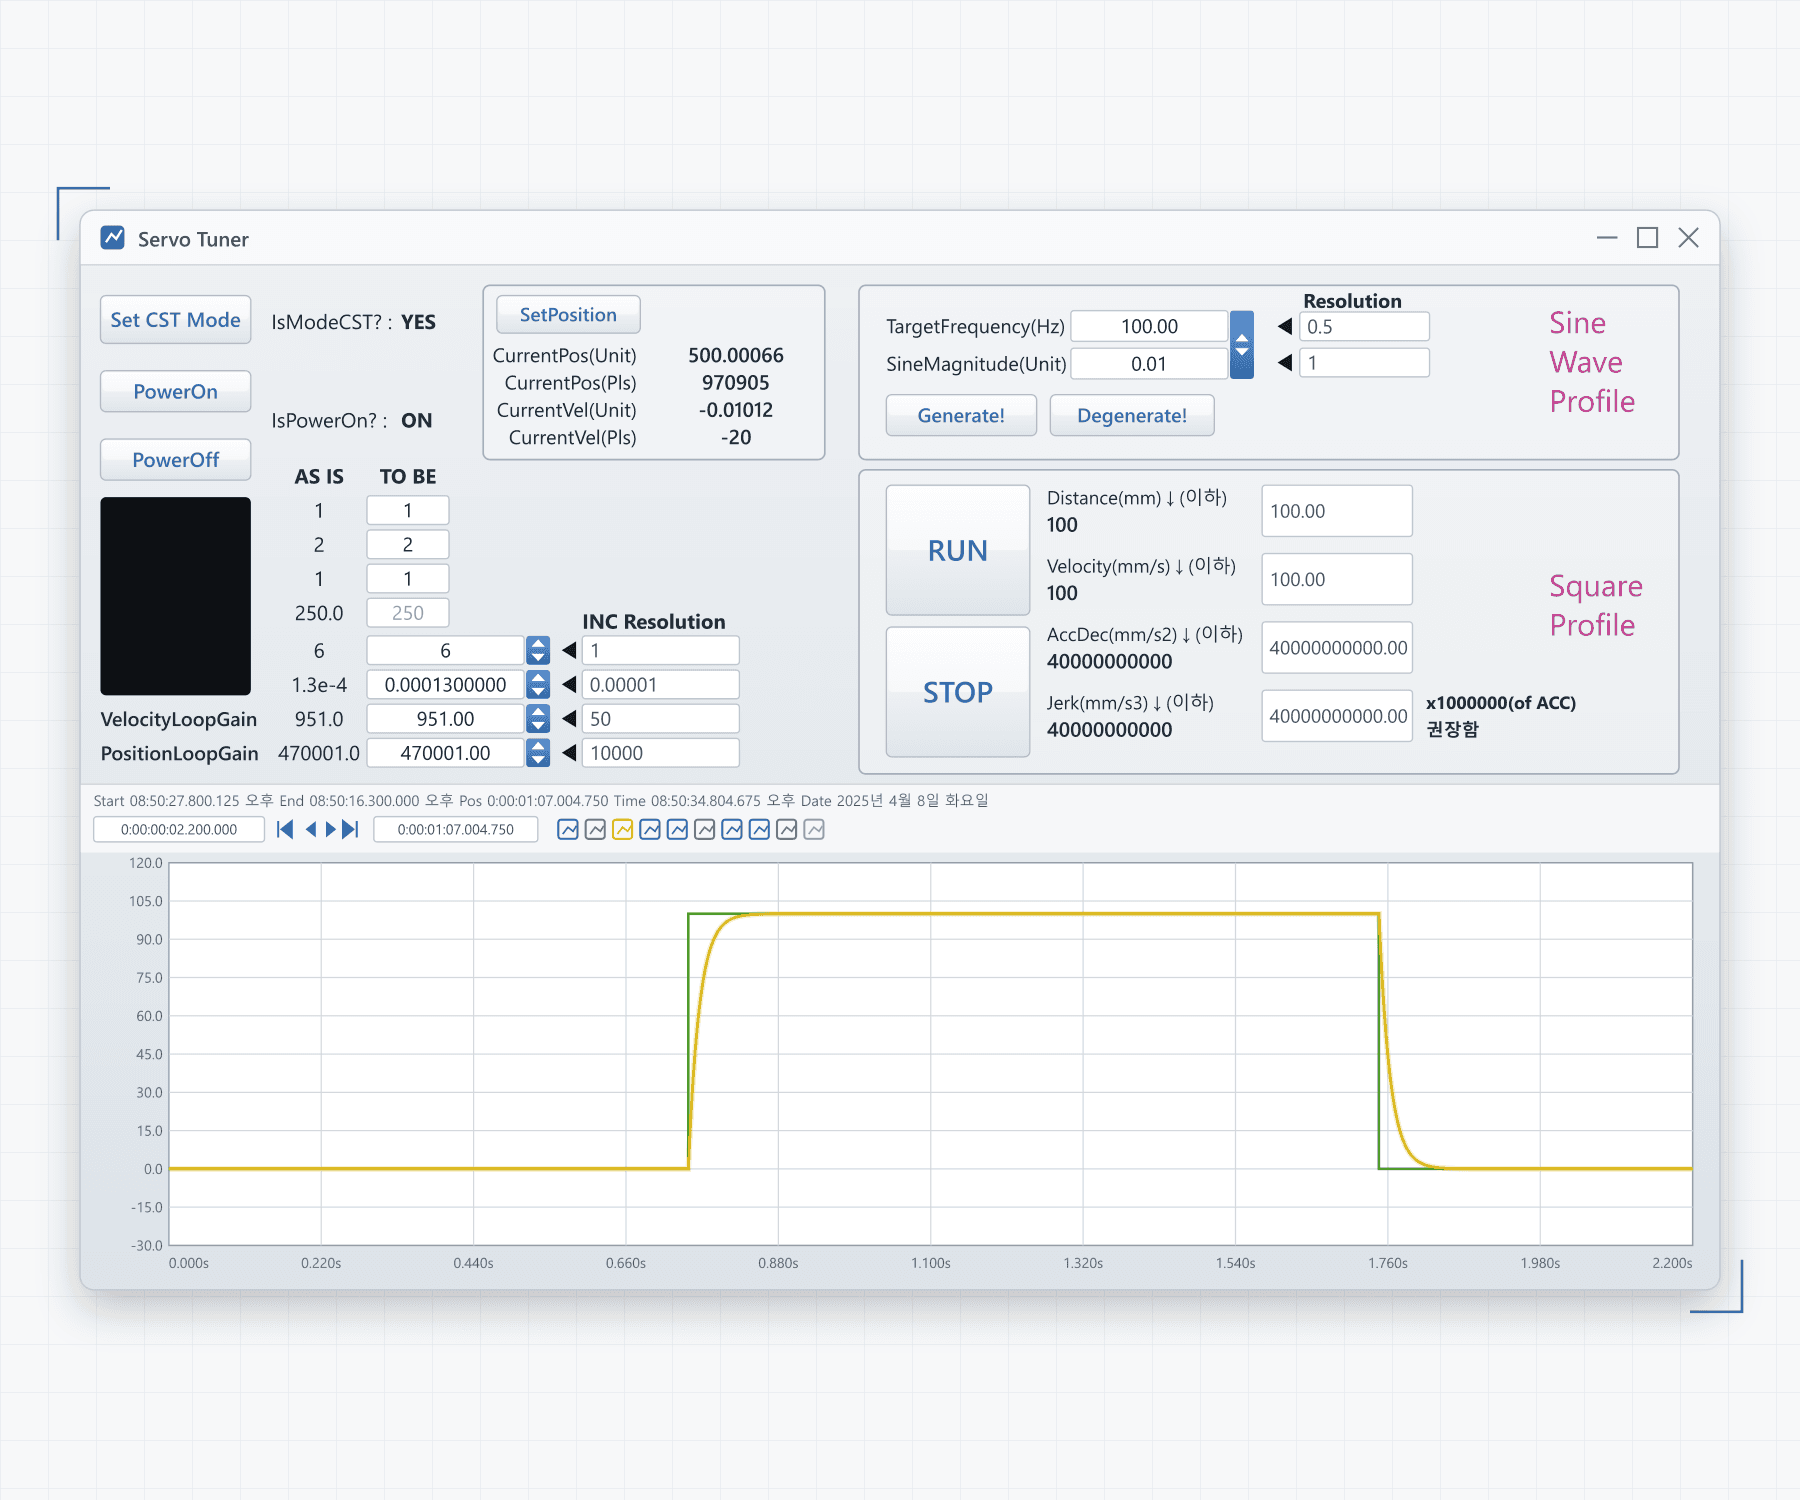Jump to end with skip-to-end icon

click(x=350, y=829)
